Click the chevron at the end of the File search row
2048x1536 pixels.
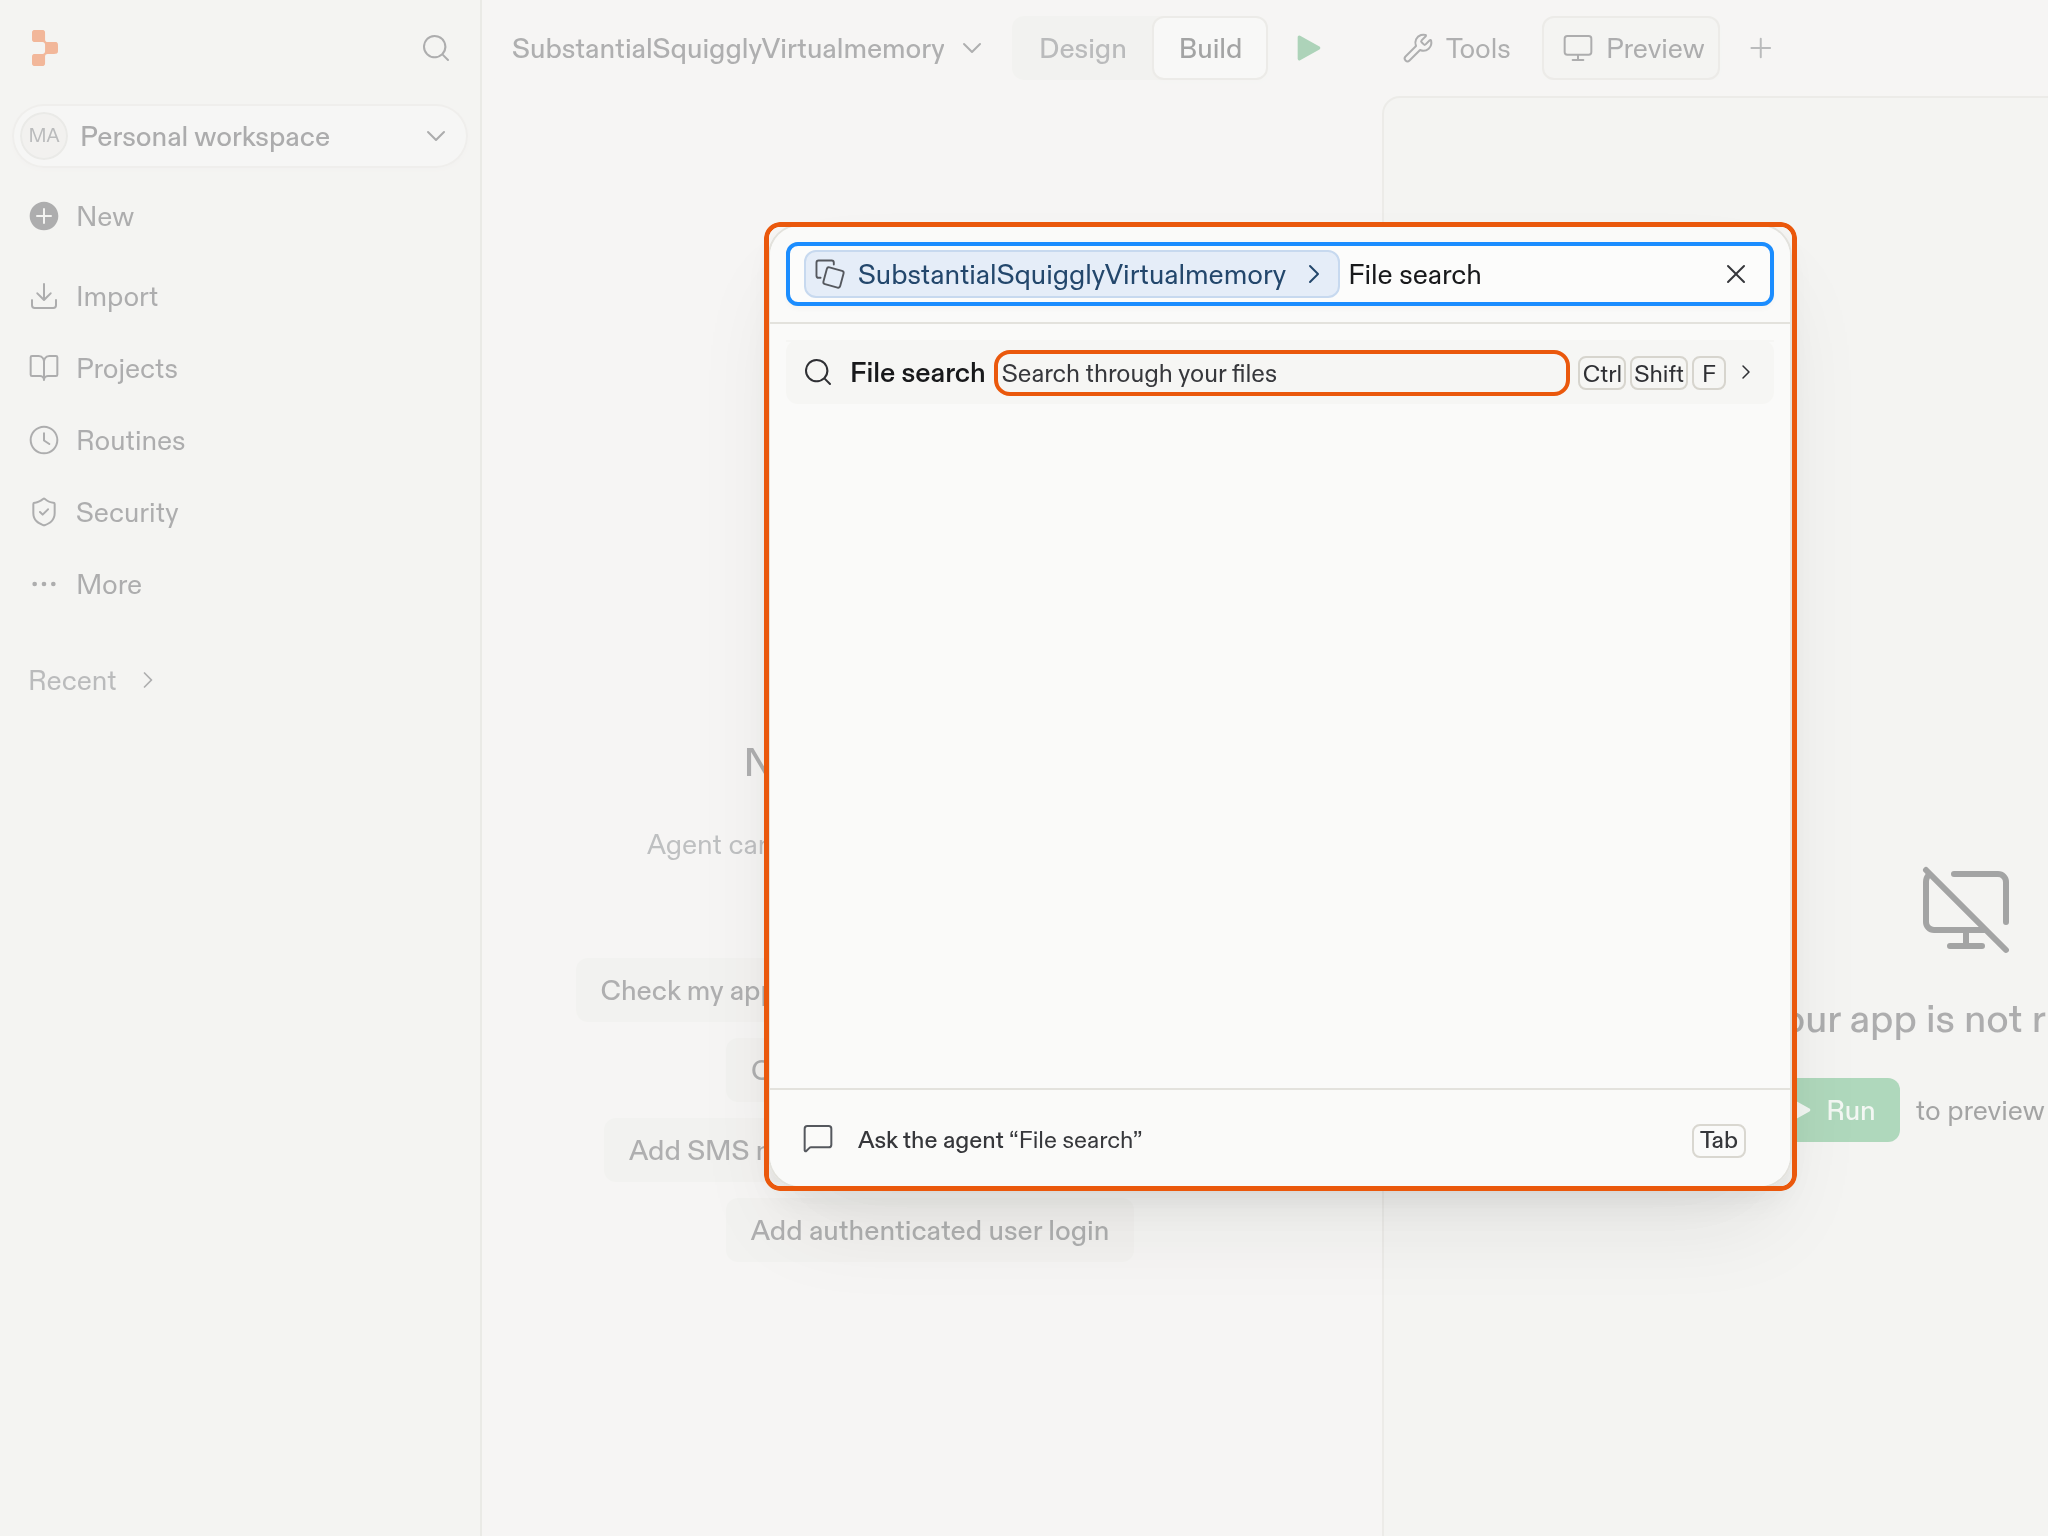tap(1746, 373)
